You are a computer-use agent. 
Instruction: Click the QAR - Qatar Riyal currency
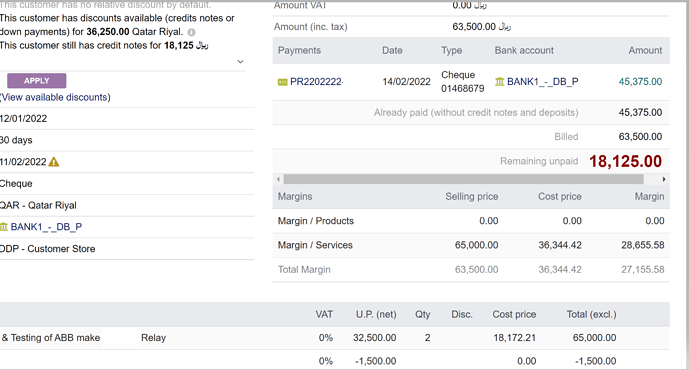tap(38, 205)
